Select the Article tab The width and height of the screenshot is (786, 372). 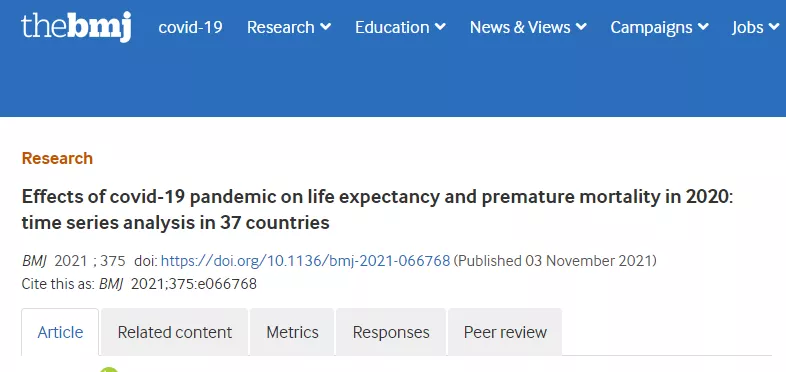point(60,332)
